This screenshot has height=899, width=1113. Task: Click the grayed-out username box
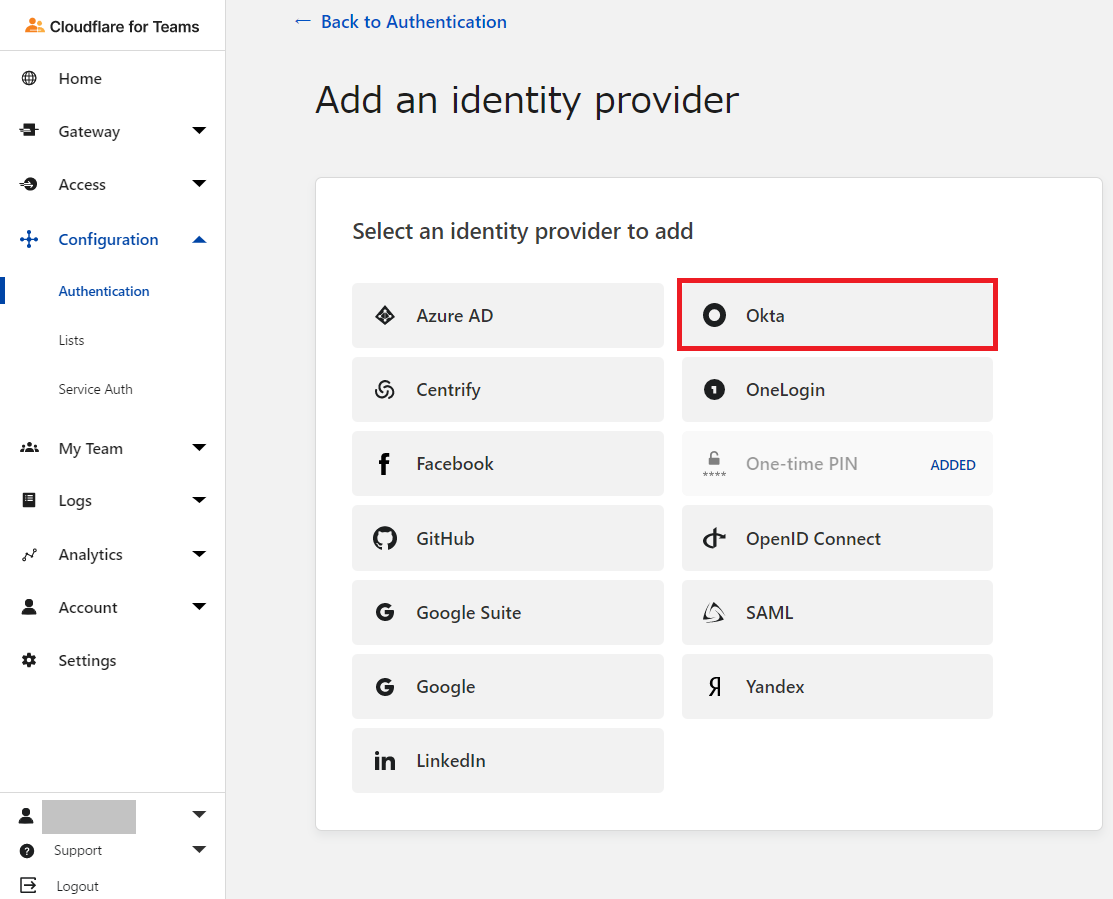click(x=89, y=817)
